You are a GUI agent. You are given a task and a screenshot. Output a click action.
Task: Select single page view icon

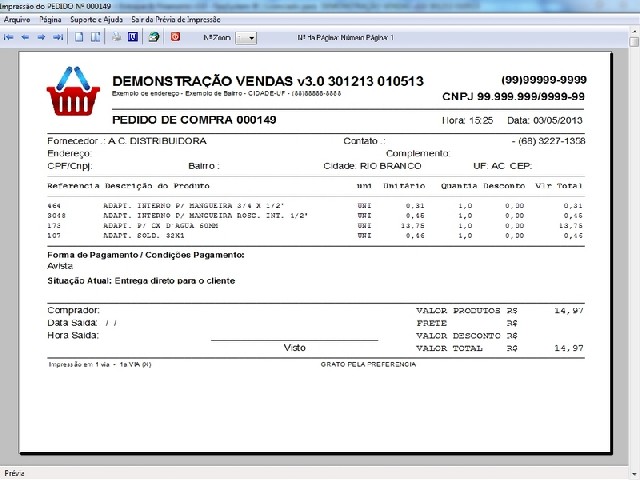coord(80,37)
